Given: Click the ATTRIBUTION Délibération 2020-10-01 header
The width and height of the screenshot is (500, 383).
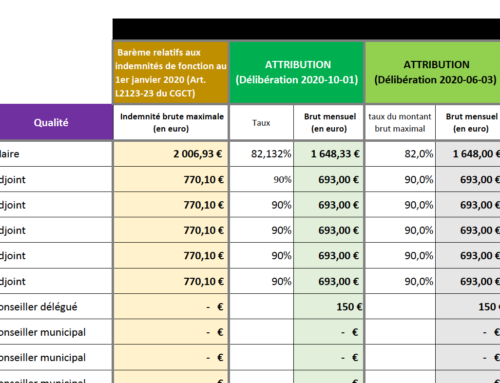Looking at the screenshot, I should (x=297, y=72).
